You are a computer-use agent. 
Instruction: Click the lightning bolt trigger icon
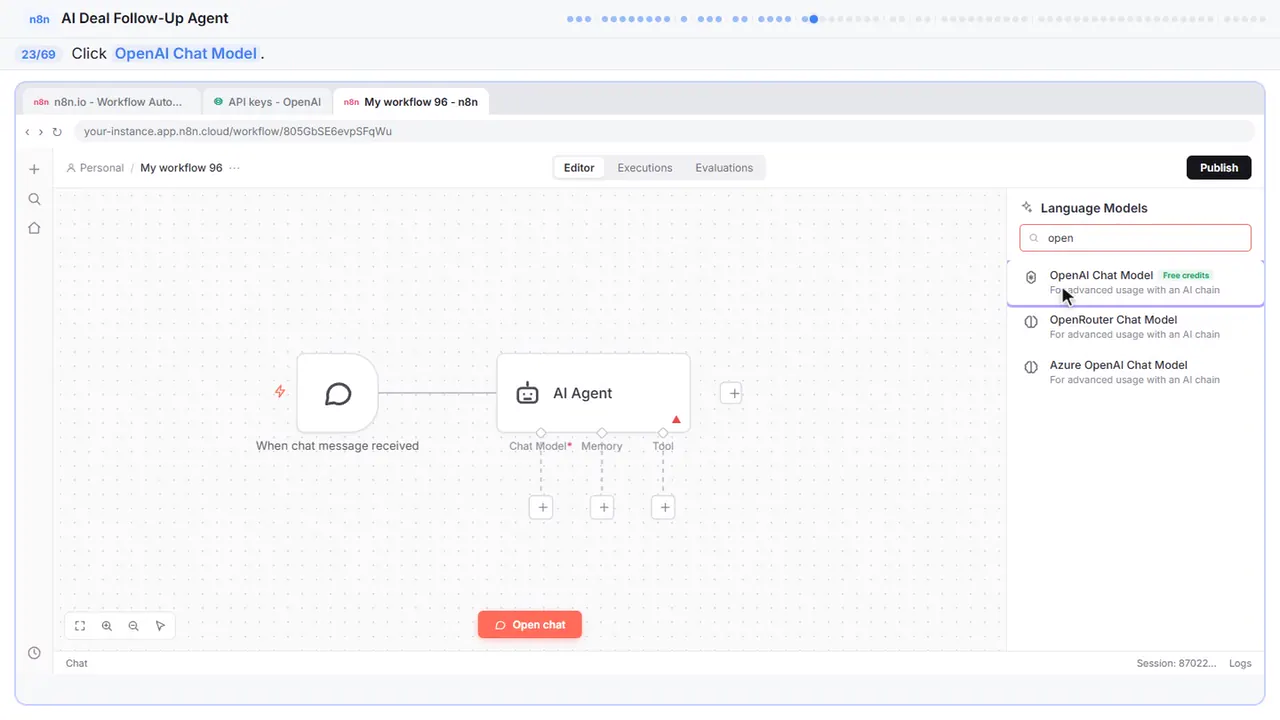pos(280,392)
